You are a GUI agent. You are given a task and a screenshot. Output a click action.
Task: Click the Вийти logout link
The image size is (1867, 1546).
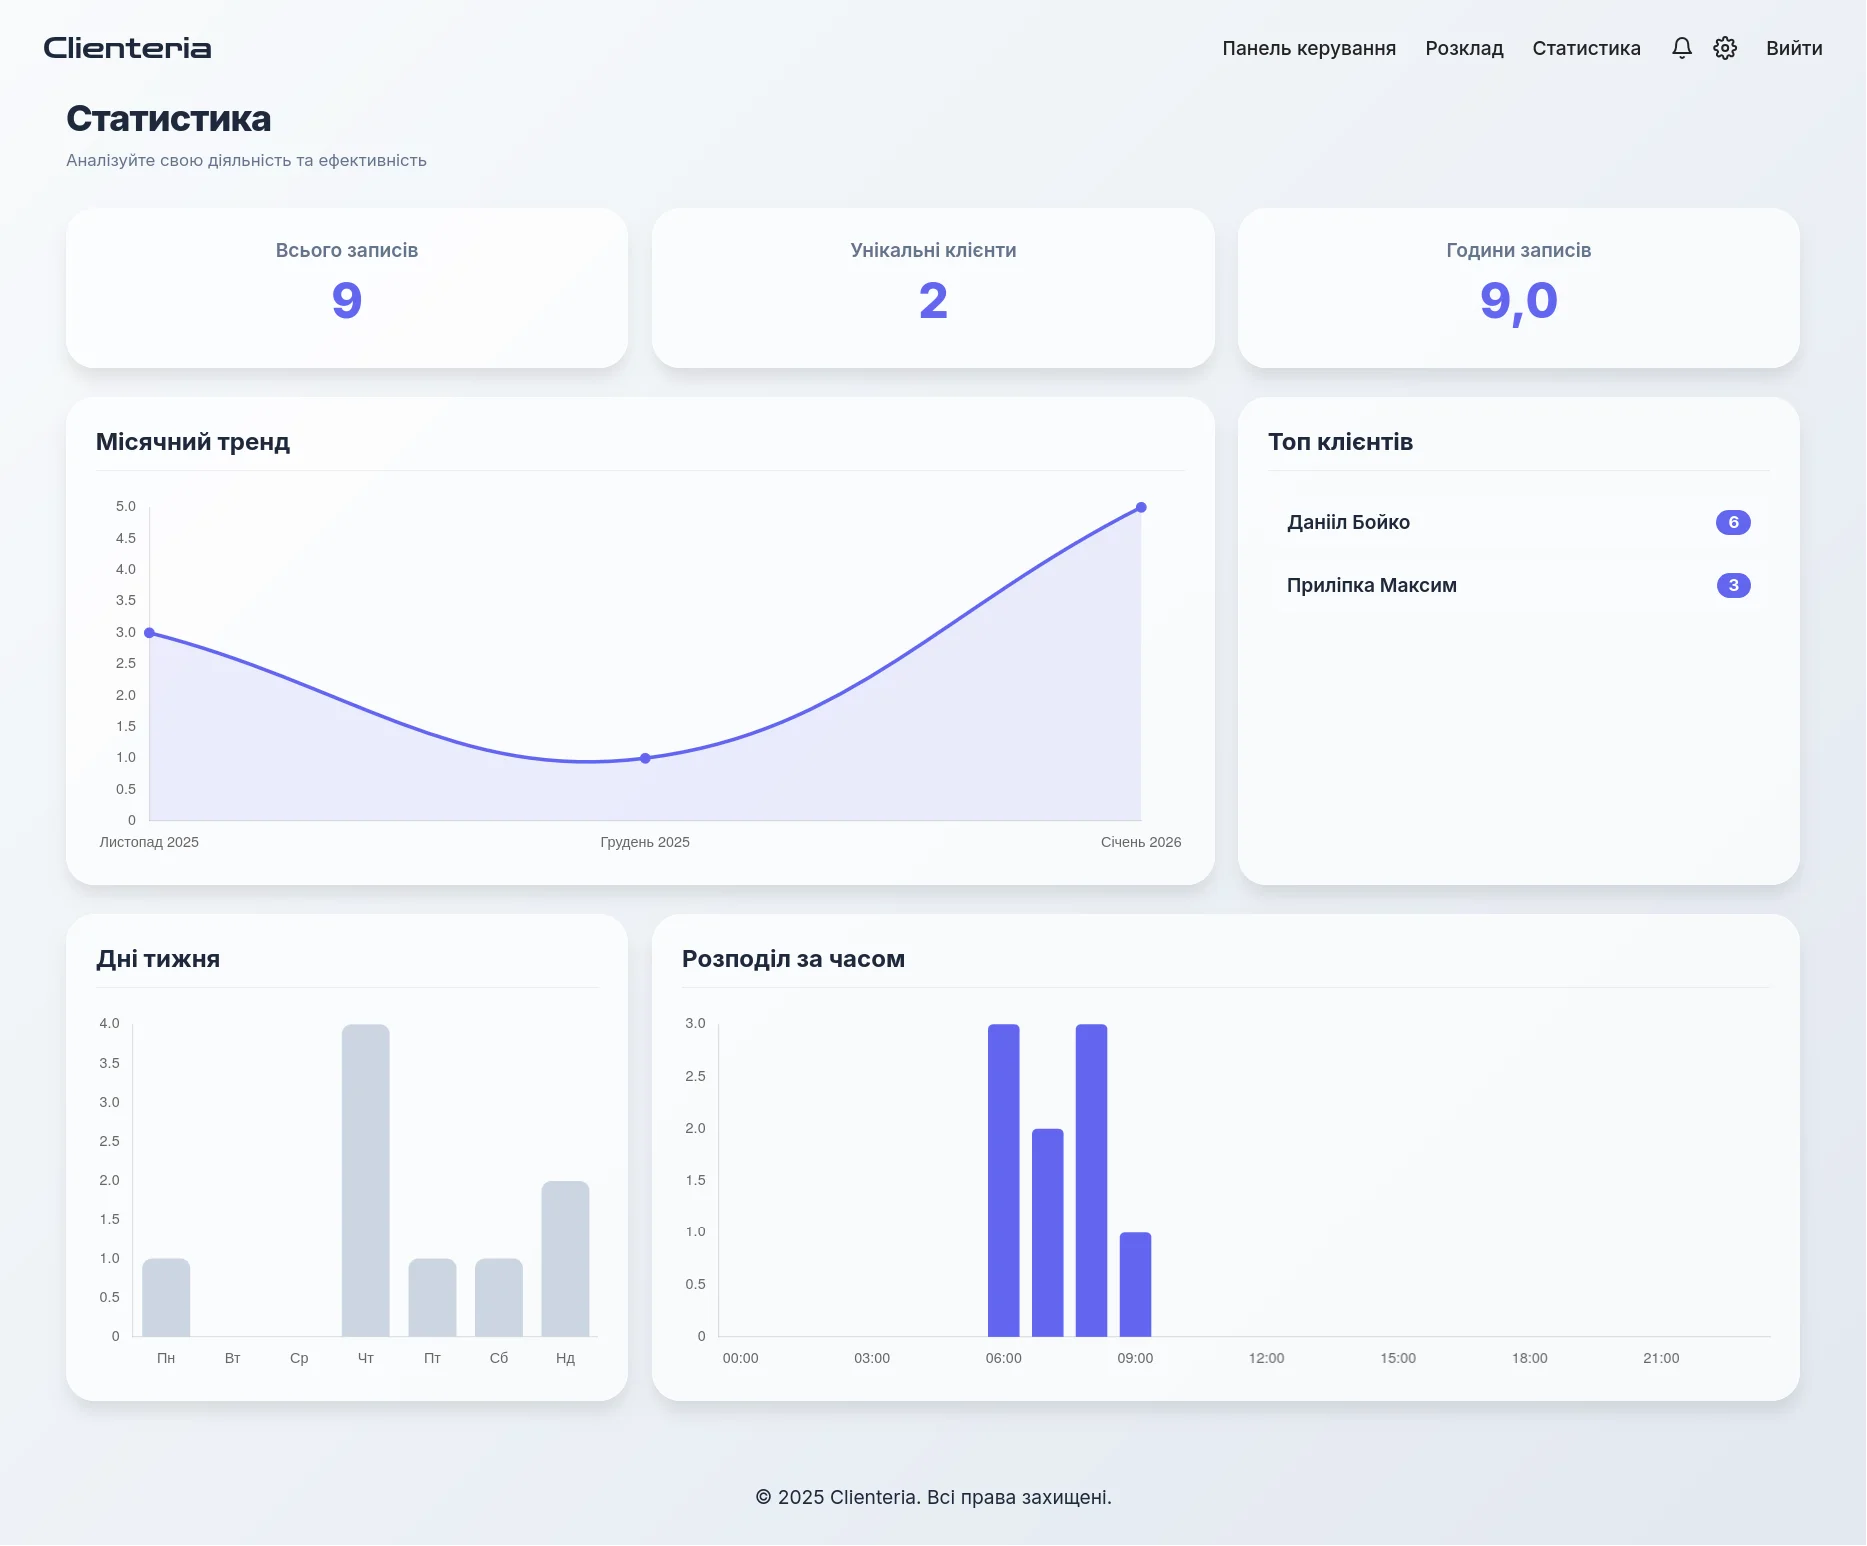click(x=1794, y=47)
